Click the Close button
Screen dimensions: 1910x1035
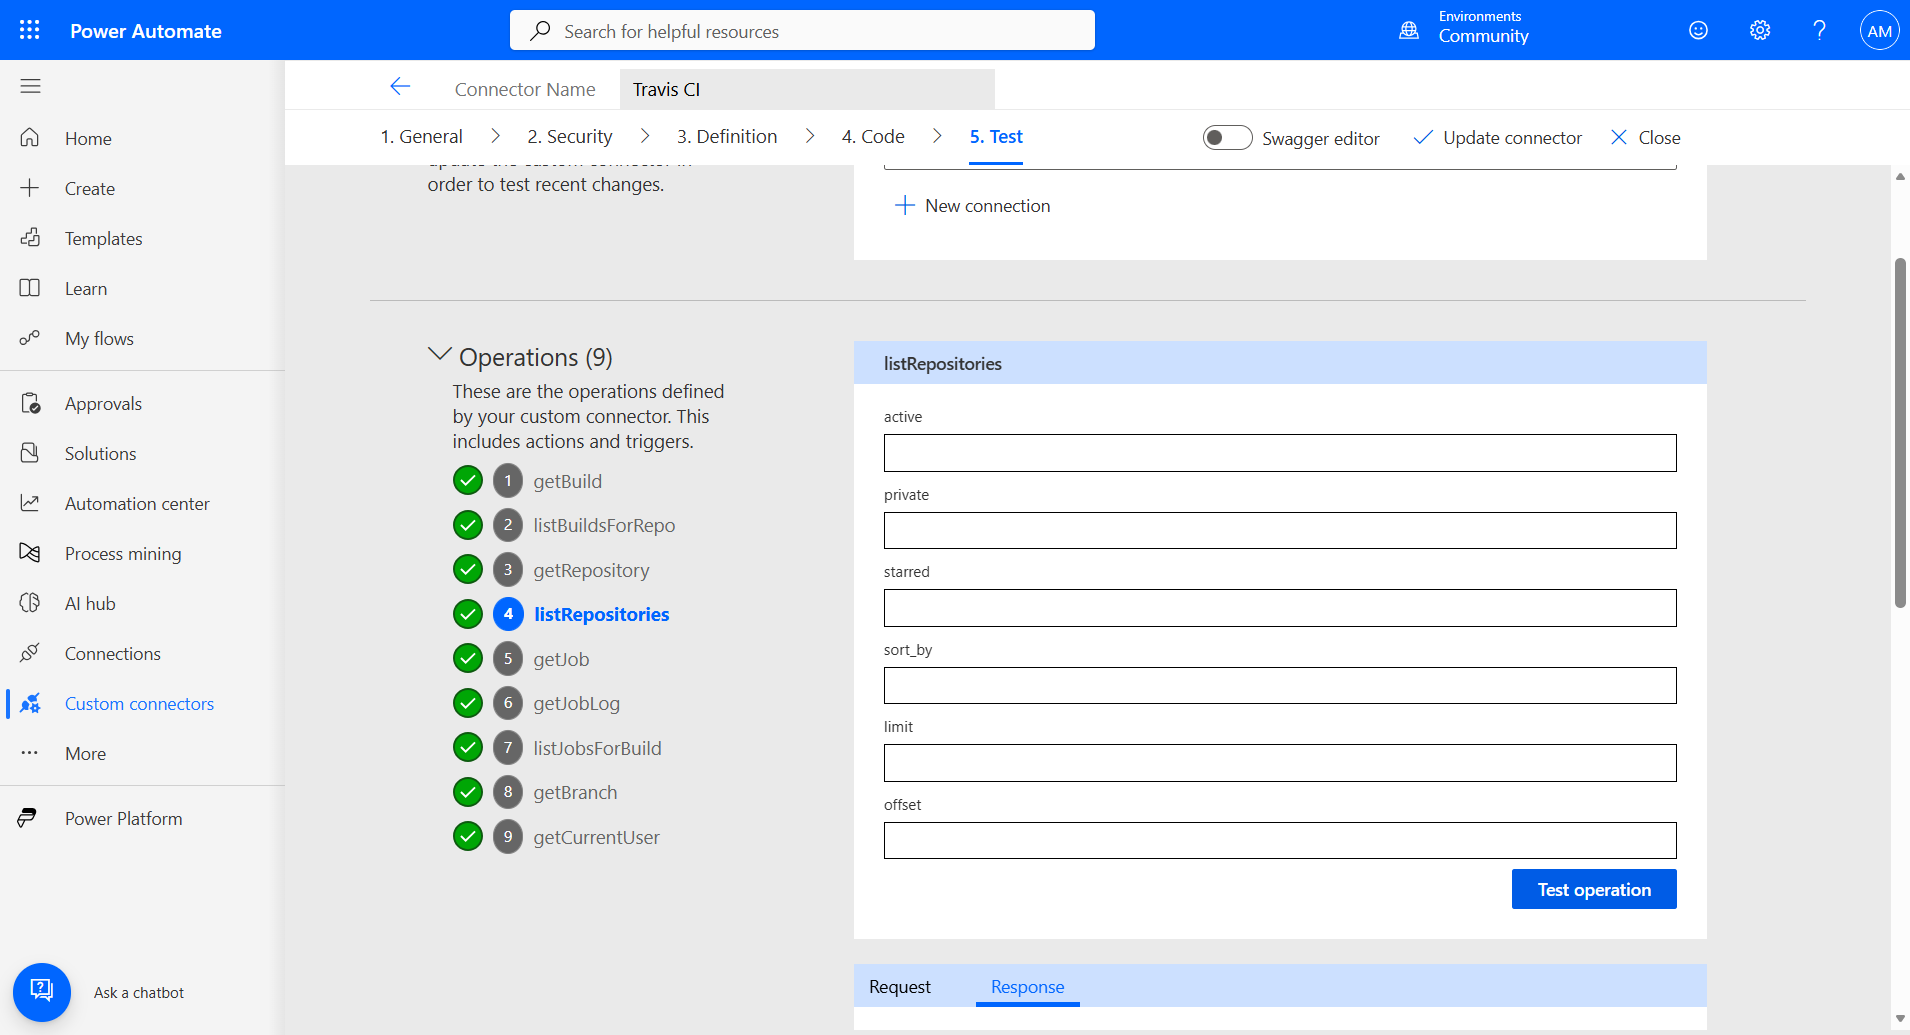1645,137
